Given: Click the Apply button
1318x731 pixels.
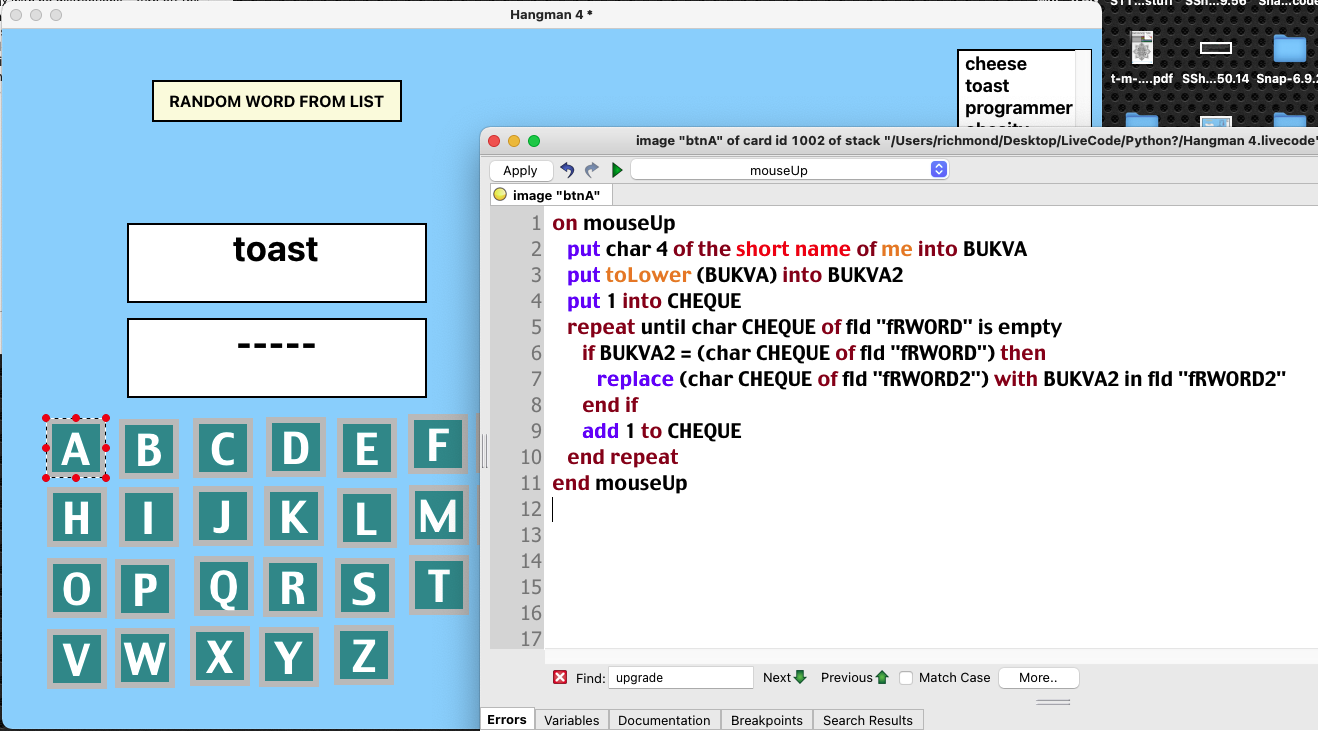Looking at the screenshot, I should (520, 171).
